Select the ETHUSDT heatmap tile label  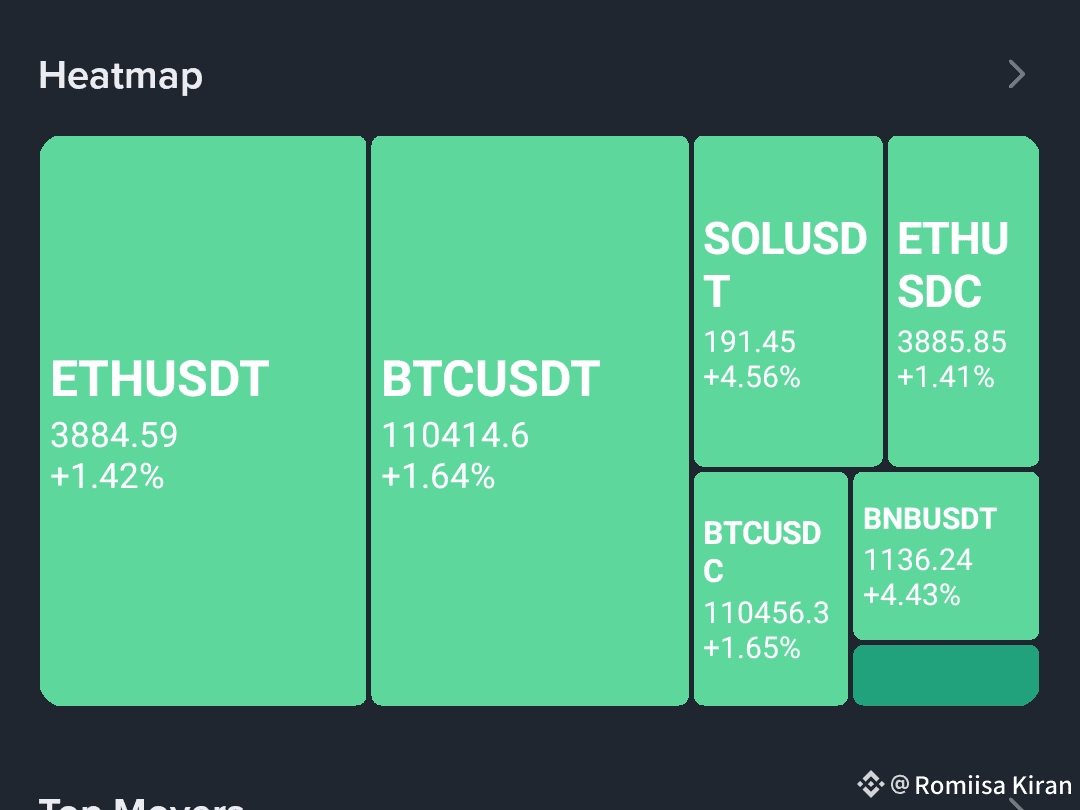pyautogui.click(x=159, y=379)
